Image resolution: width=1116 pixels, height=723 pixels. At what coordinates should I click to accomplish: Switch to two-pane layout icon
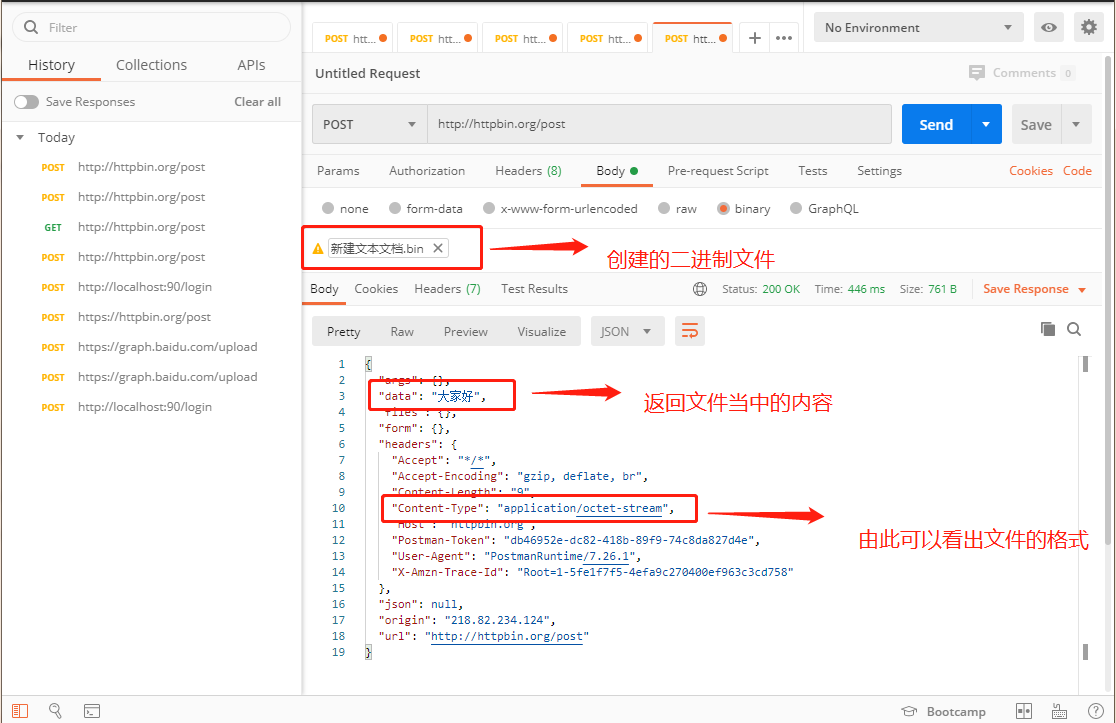pyautogui.click(x=1023, y=710)
